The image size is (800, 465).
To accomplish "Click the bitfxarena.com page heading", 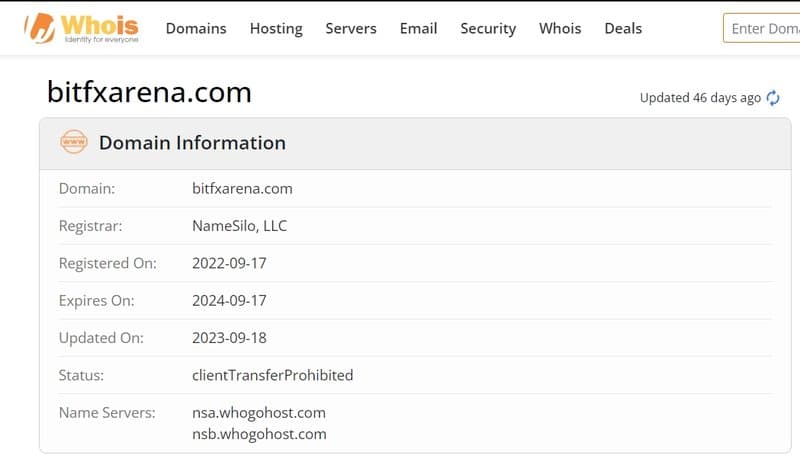I will (x=149, y=92).
